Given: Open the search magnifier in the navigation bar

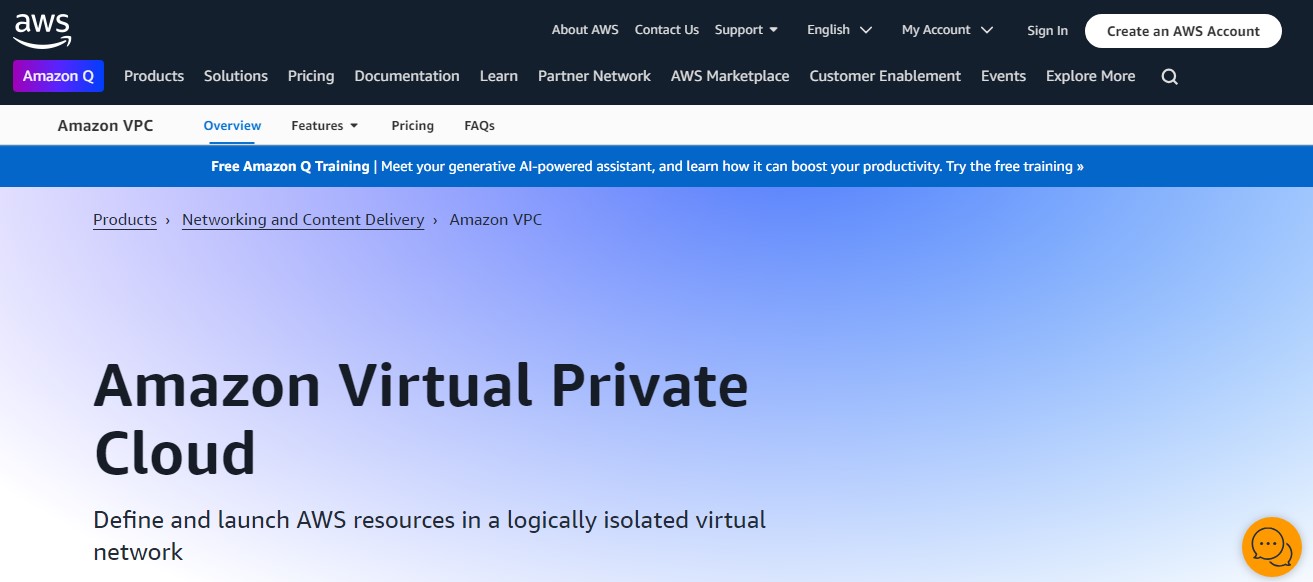Looking at the screenshot, I should [x=1168, y=76].
